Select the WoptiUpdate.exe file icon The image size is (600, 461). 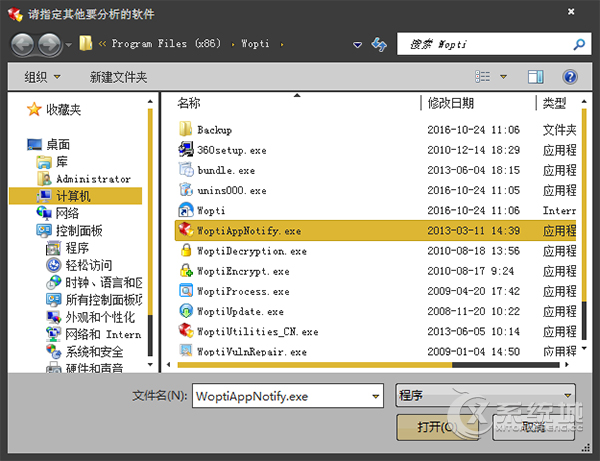(186, 311)
